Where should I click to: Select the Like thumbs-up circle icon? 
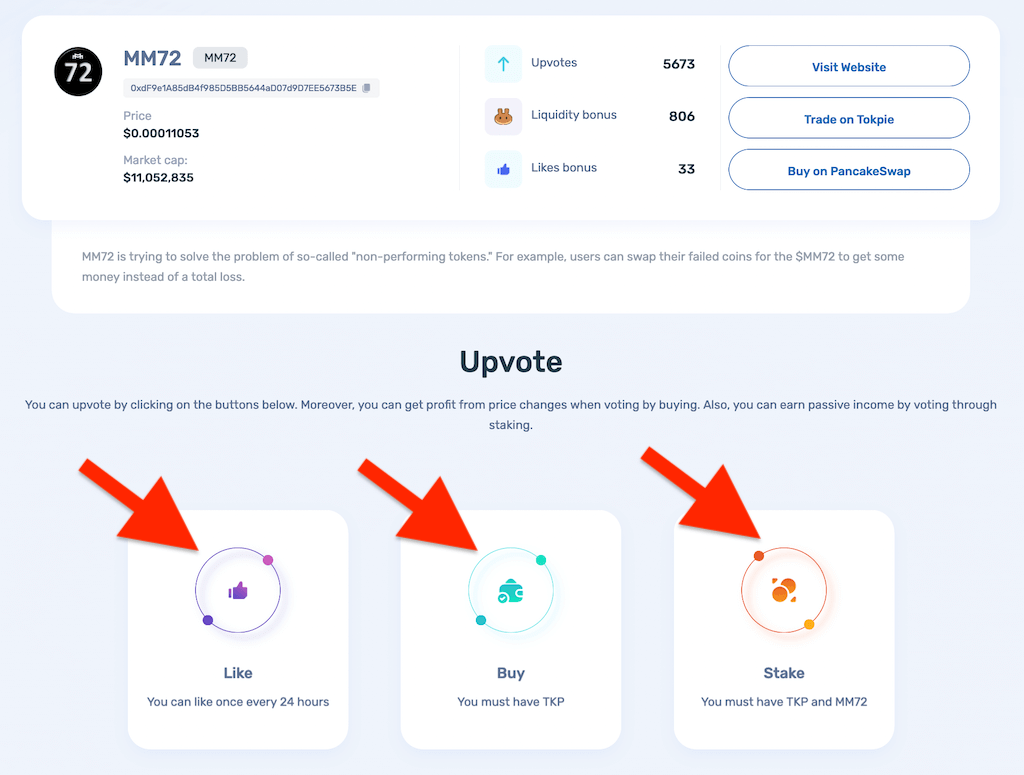(238, 590)
